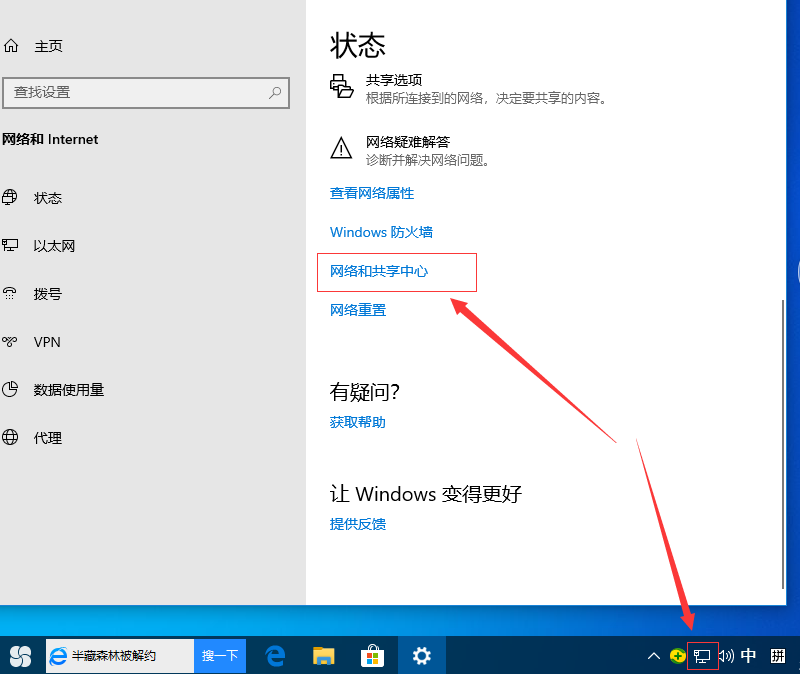
Task: Open Microsoft Store from taskbar
Action: coord(372,655)
